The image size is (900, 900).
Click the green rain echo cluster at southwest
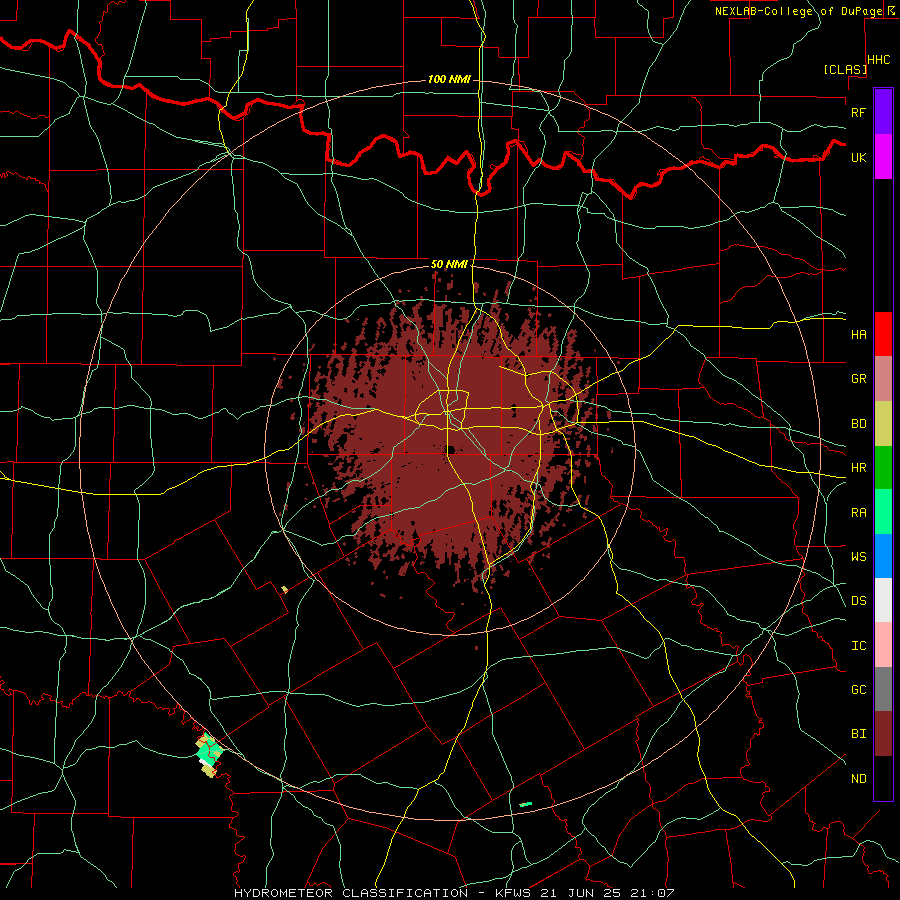(209, 755)
